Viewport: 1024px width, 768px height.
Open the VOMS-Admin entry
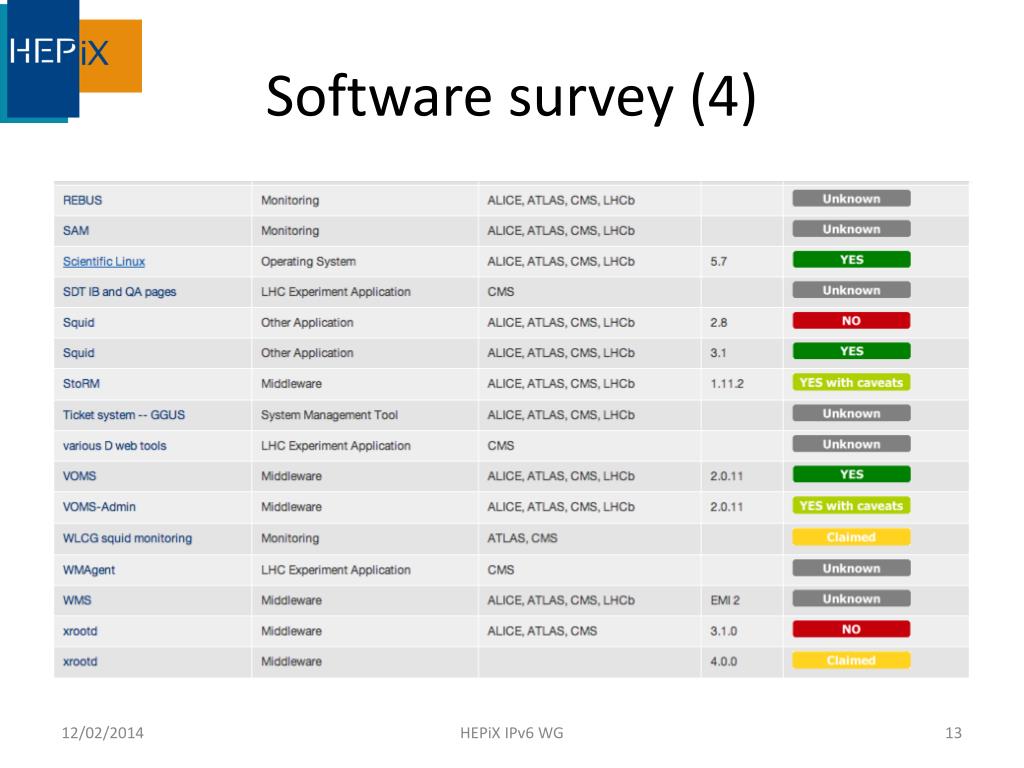[x=99, y=507]
